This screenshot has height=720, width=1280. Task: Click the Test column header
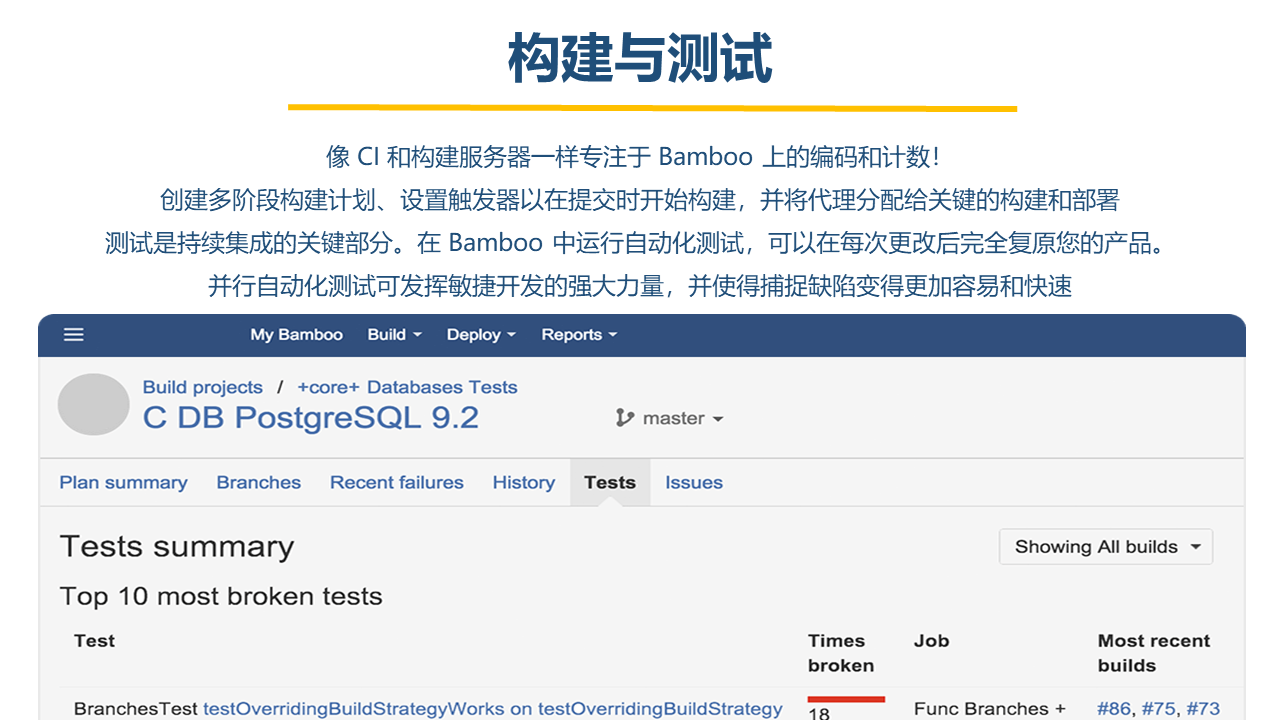click(95, 641)
